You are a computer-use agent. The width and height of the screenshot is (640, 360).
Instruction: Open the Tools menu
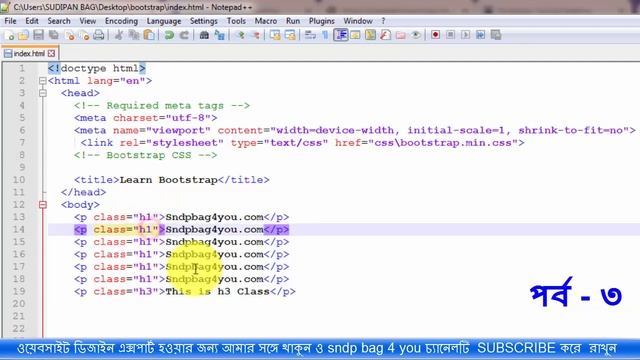236,21
